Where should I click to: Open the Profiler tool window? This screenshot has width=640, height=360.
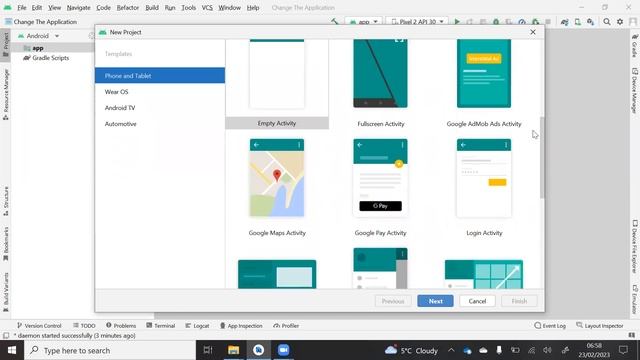pos(286,326)
